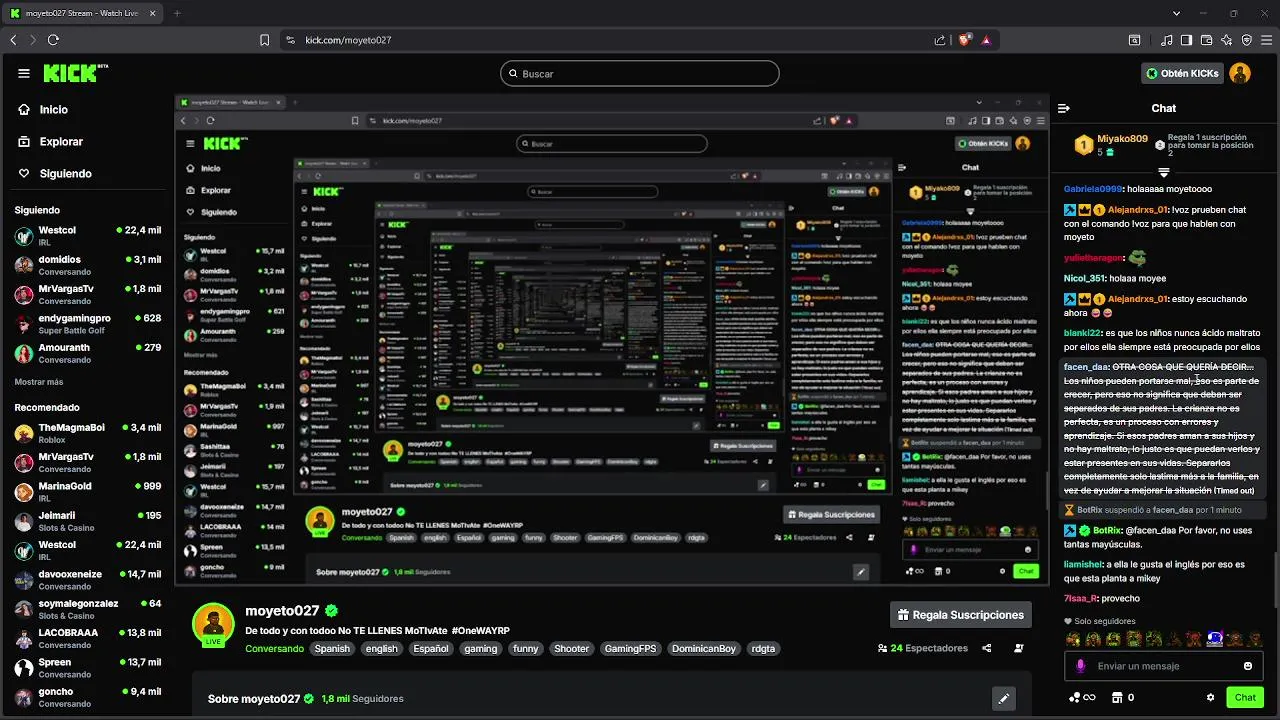Go to Inicio in the sidebar
Image resolution: width=1280 pixels, height=720 pixels.
point(43,110)
